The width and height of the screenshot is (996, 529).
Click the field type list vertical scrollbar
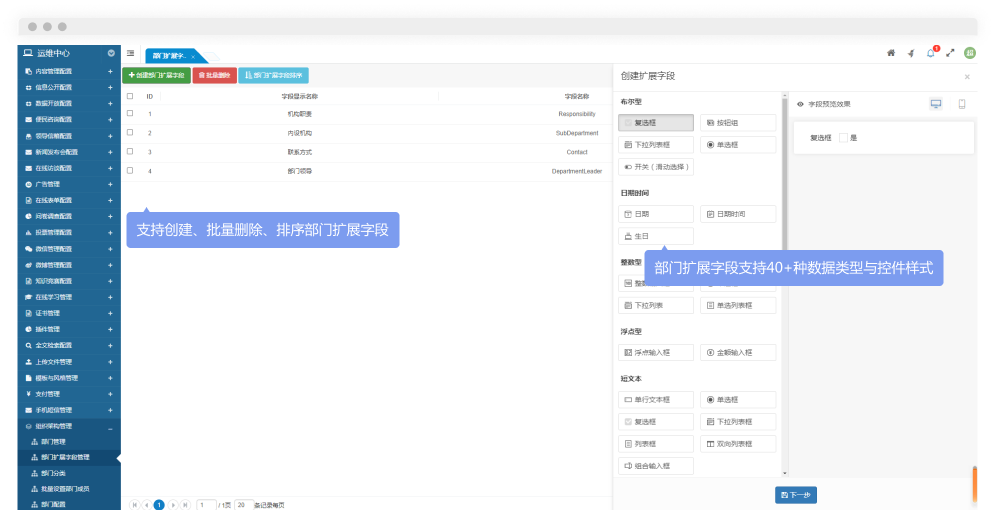[785, 200]
